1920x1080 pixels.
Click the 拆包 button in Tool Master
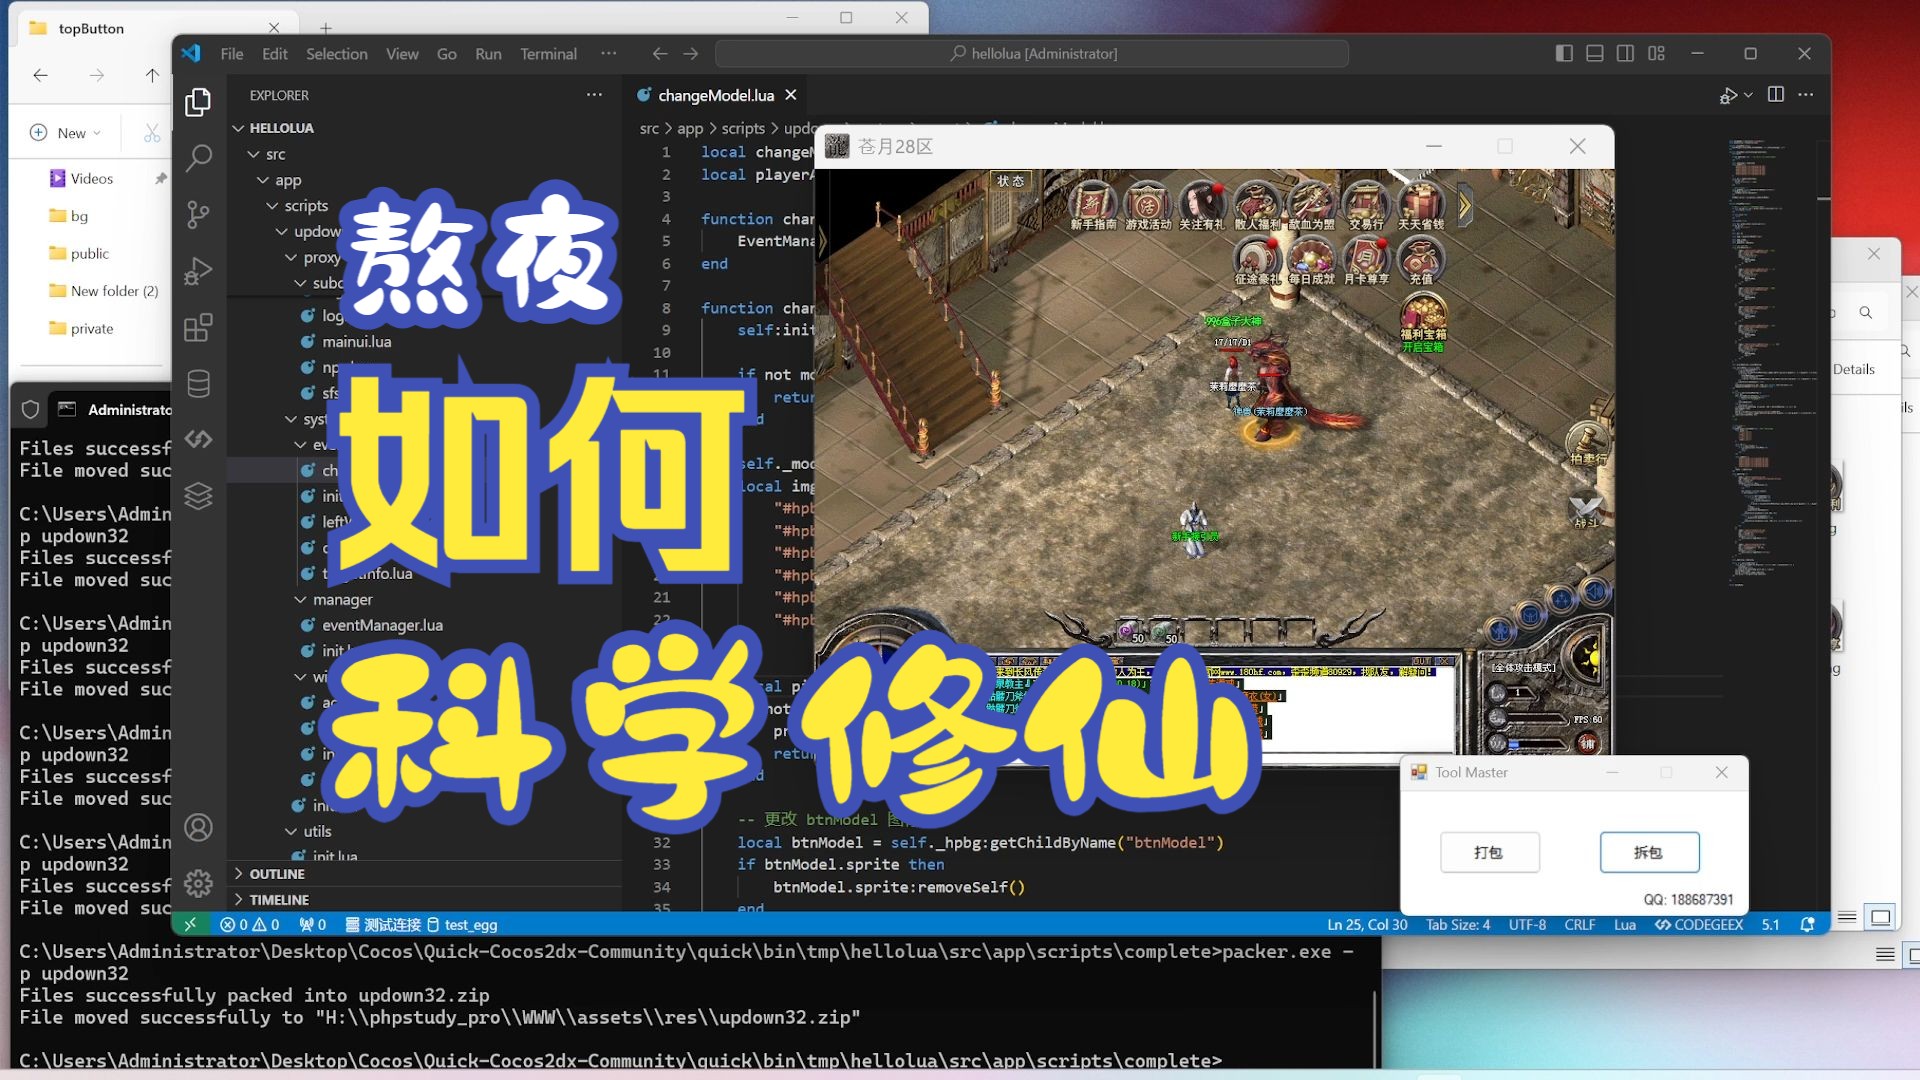pyautogui.click(x=1649, y=852)
